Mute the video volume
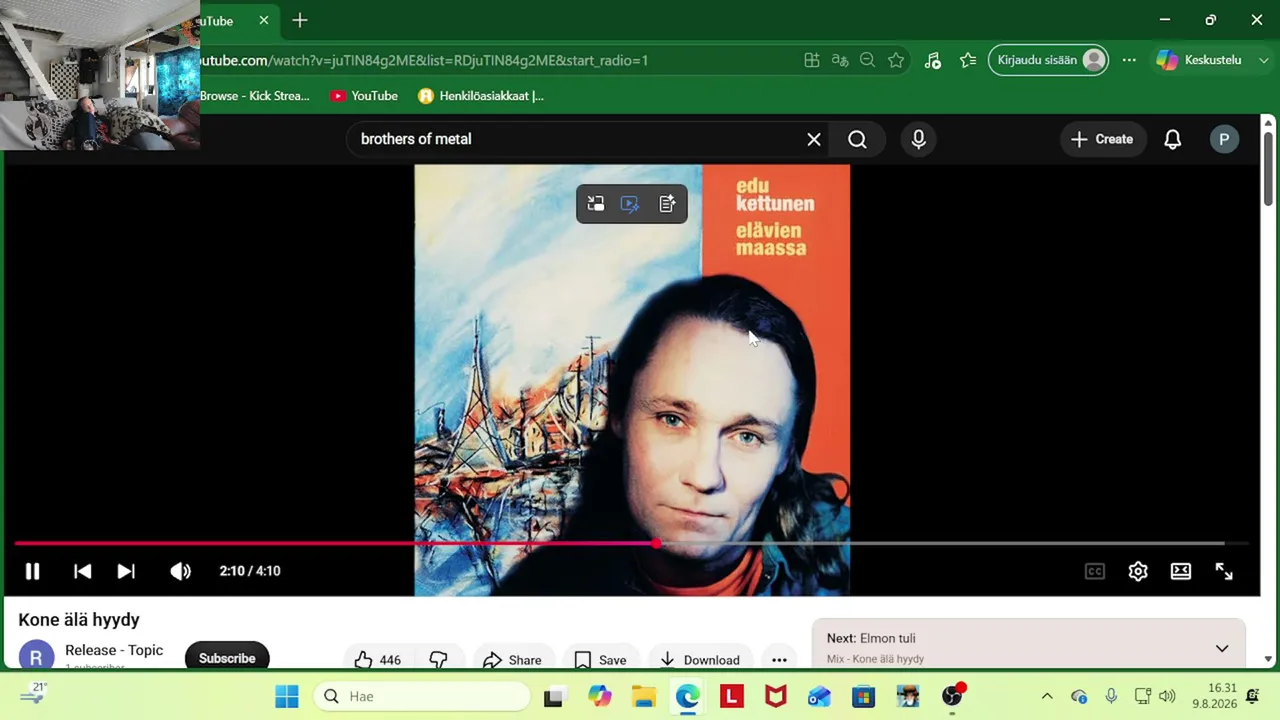 (x=180, y=571)
